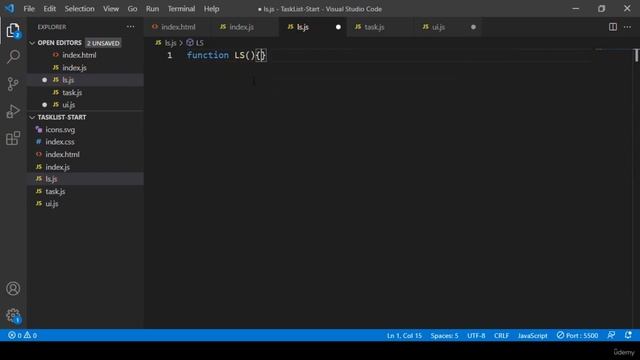Open index.js in the TASKLIST-START folder
Viewport: 640px width, 360px height.
pyautogui.click(x=85, y=167)
